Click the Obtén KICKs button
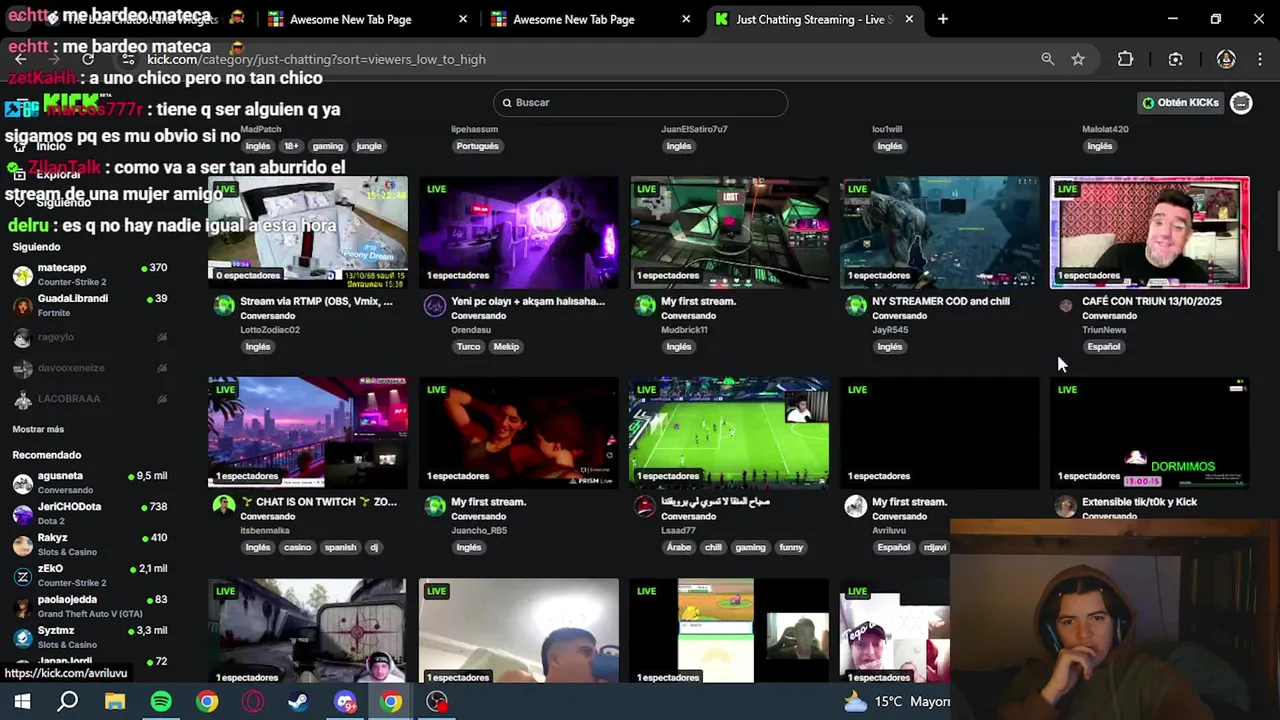The width and height of the screenshot is (1280, 720). coord(1181,103)
